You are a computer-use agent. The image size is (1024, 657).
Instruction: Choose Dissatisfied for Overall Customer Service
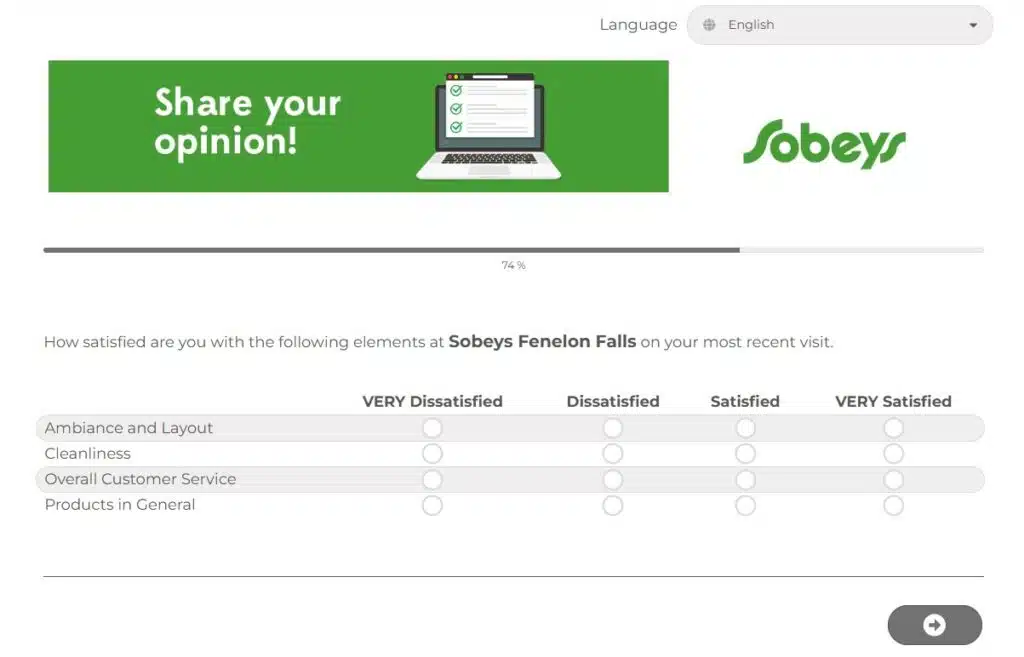613,479
